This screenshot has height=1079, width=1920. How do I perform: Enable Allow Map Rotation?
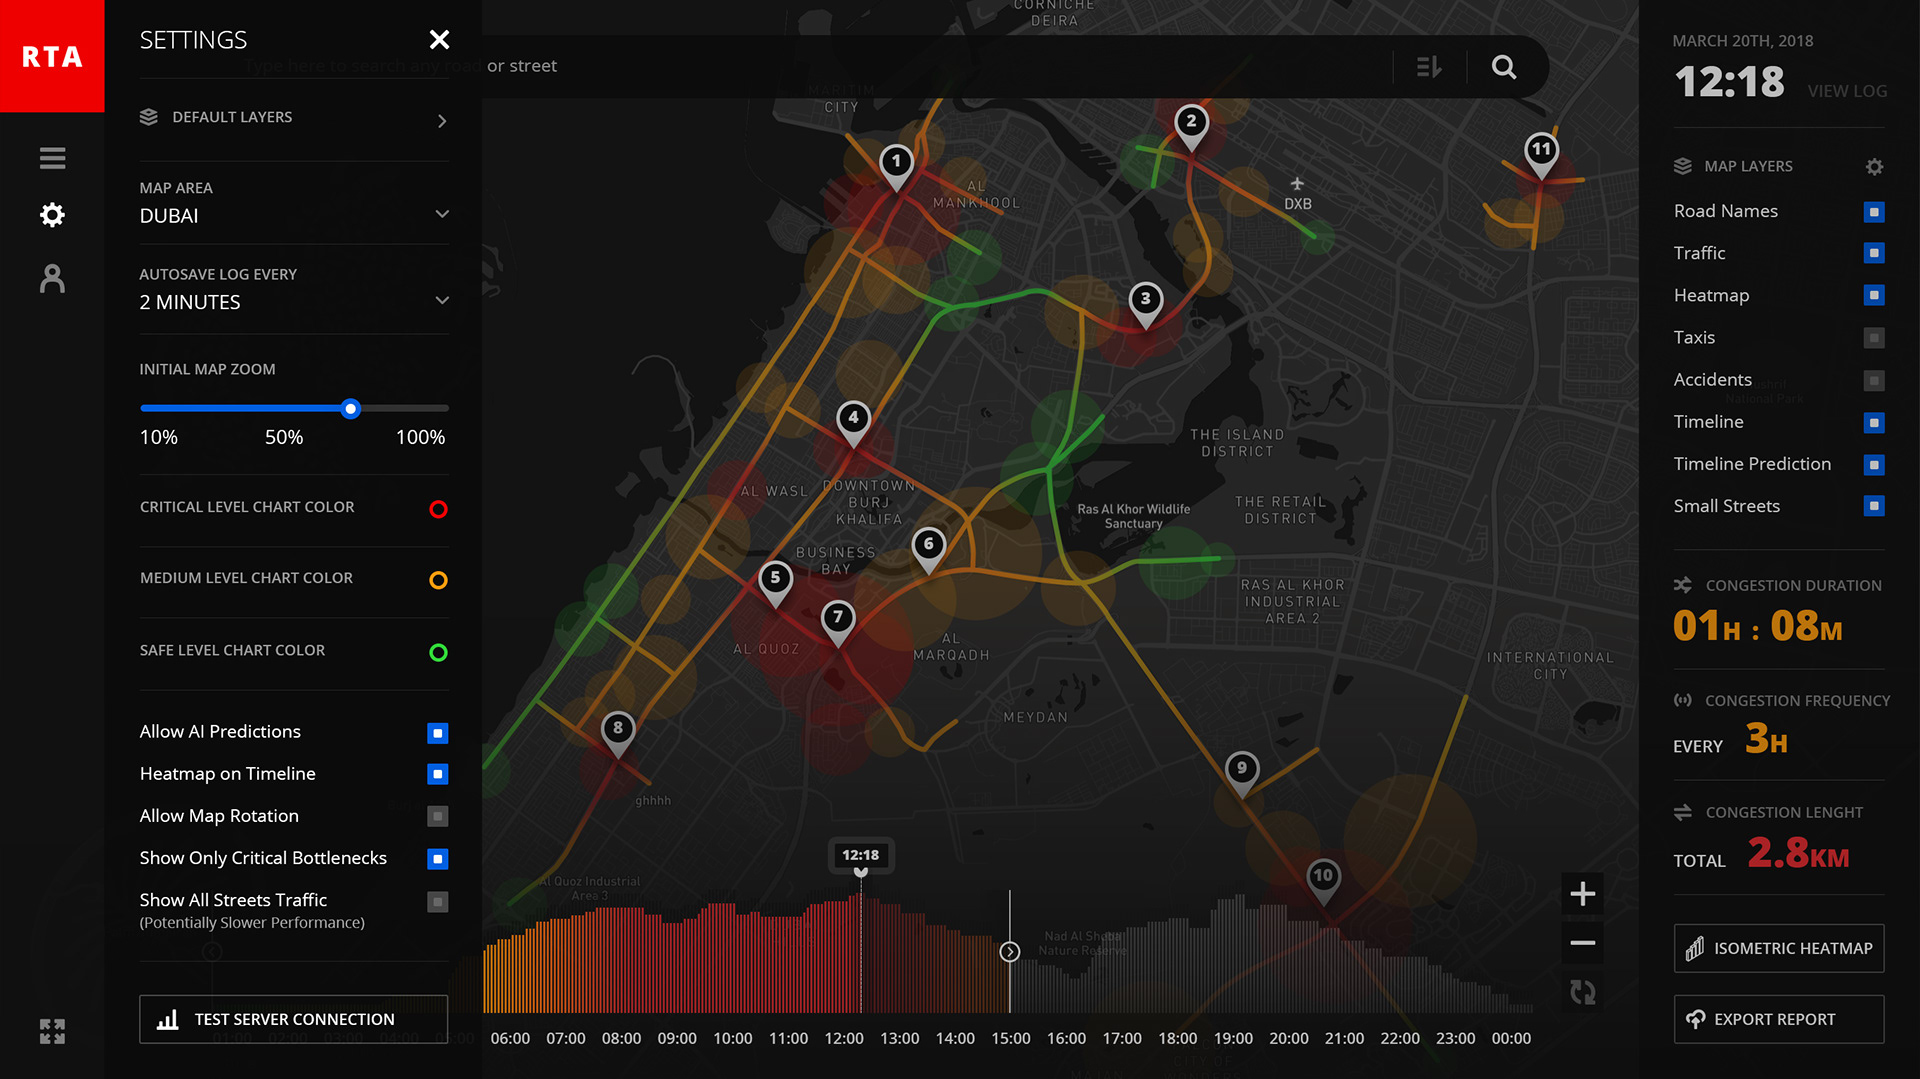pyautogui.click(x=437, y=817)
